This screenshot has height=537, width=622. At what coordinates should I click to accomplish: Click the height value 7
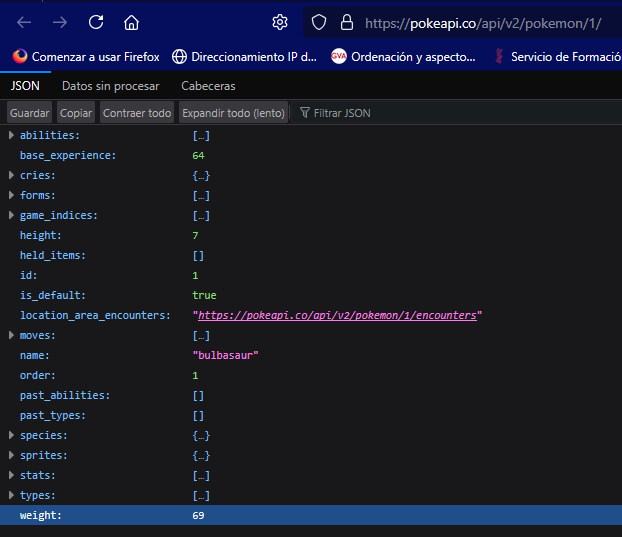click(195, 236)
